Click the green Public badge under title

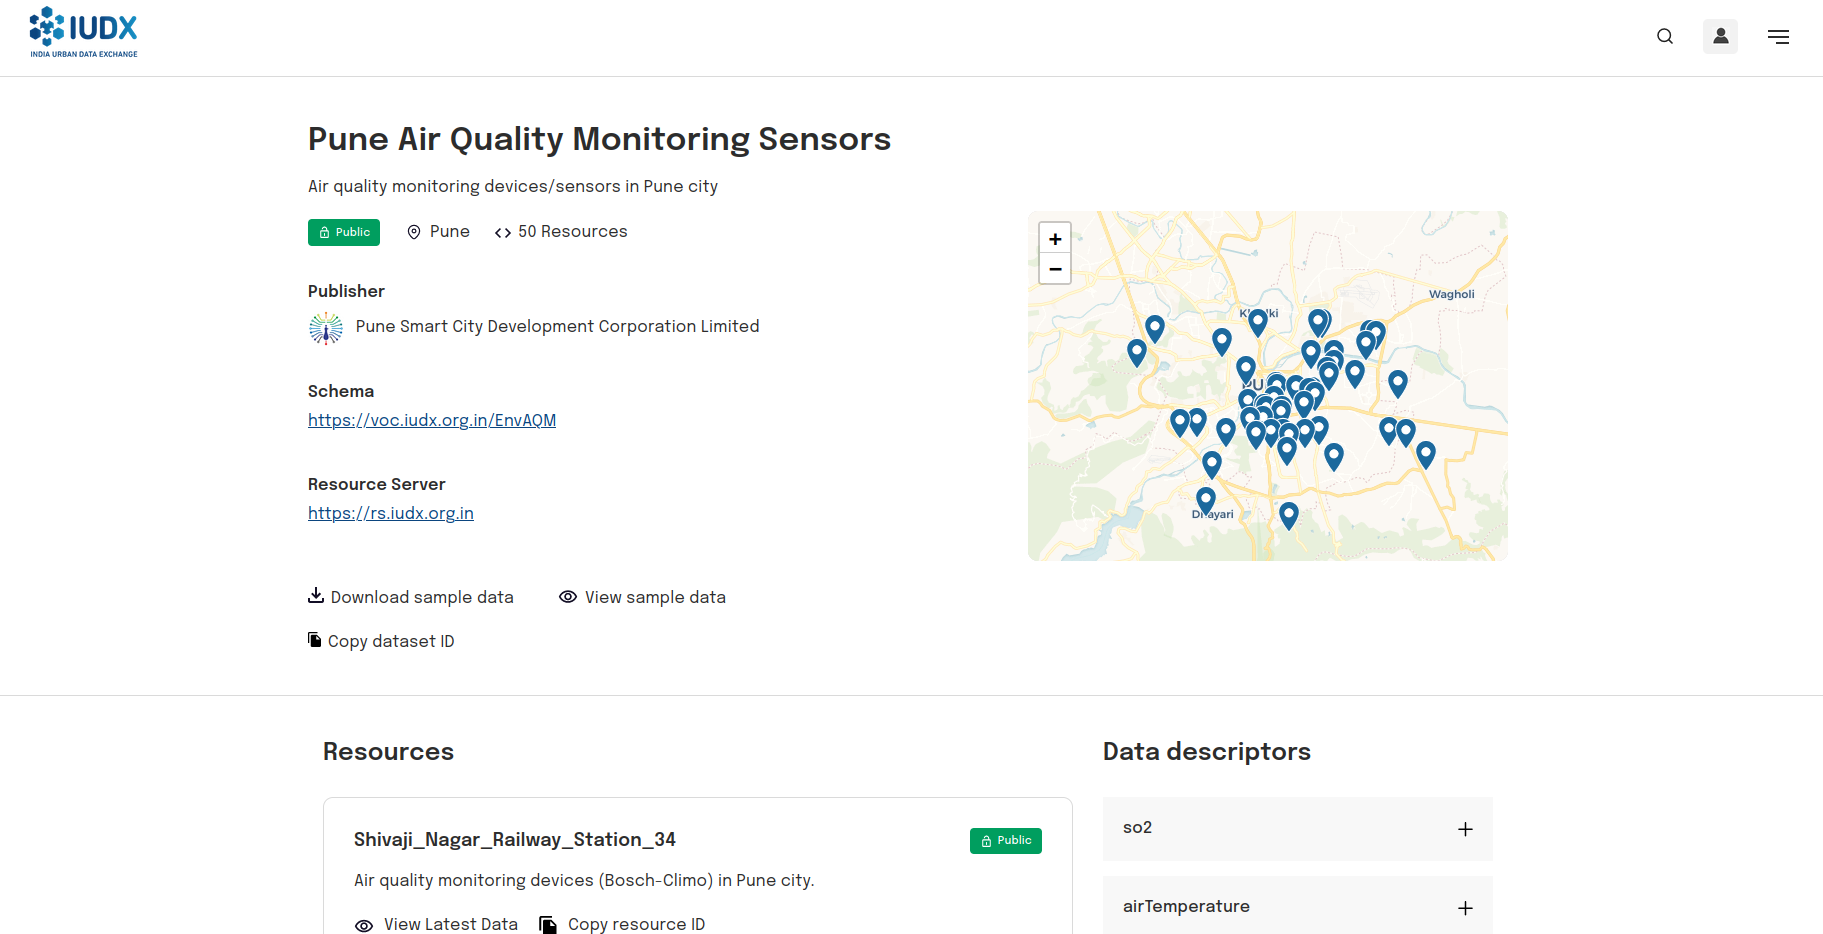coord(344,232)
